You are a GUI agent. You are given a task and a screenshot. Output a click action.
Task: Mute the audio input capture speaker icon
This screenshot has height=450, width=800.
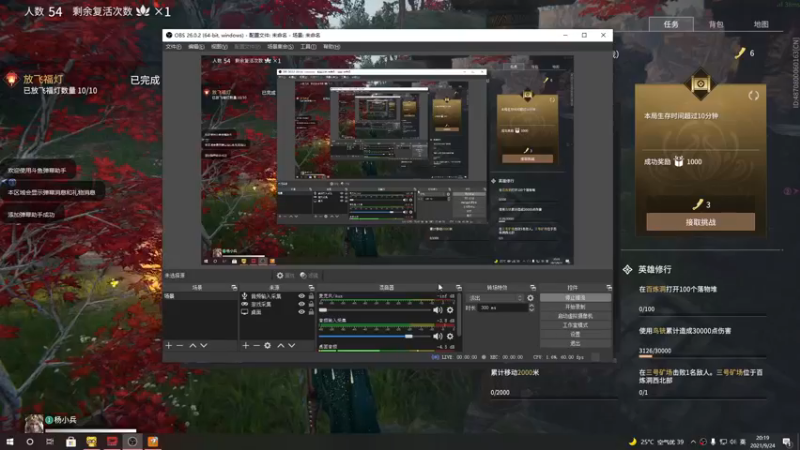pos(438,336)
